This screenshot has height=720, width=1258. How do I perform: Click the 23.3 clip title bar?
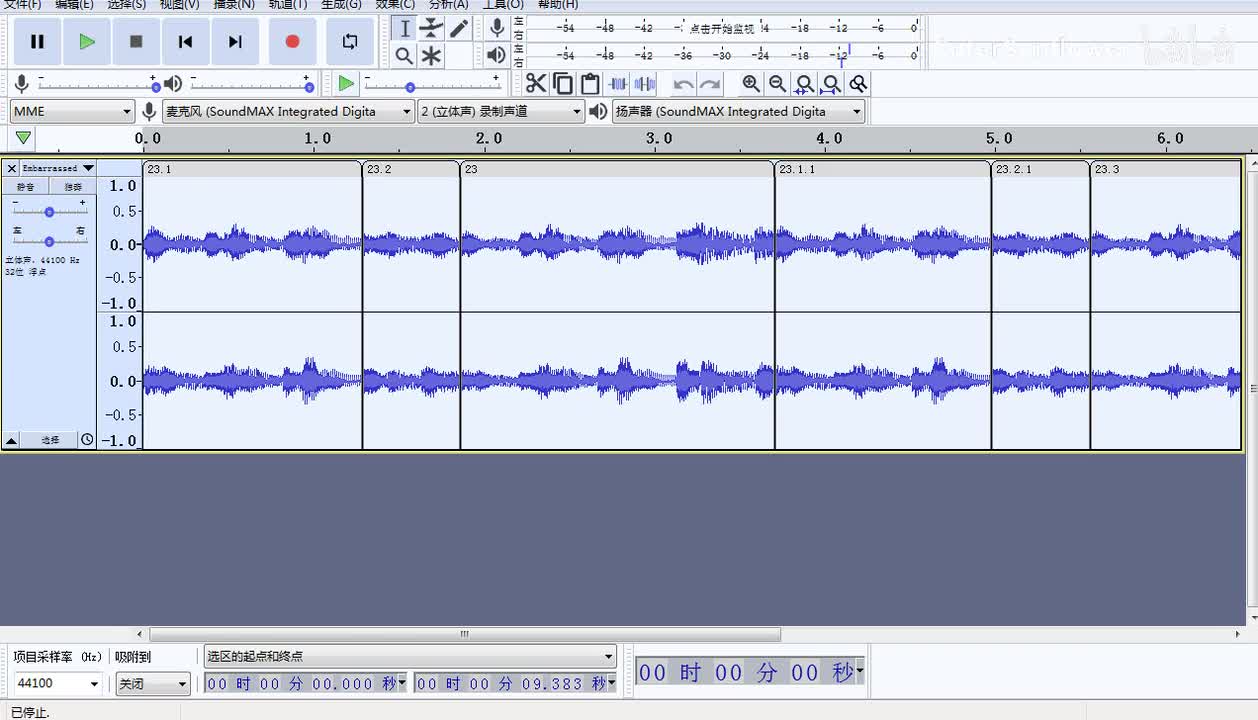pyautogui.click(x=1166, y=169)
